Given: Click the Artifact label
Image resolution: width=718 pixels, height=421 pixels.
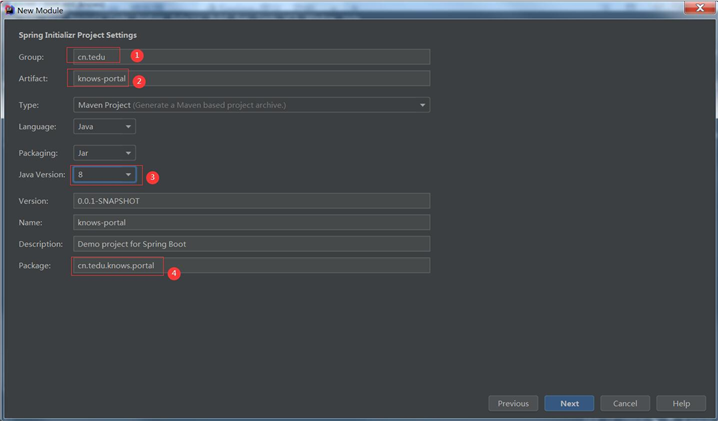Looking at the screenshot, I should [33, 78].
